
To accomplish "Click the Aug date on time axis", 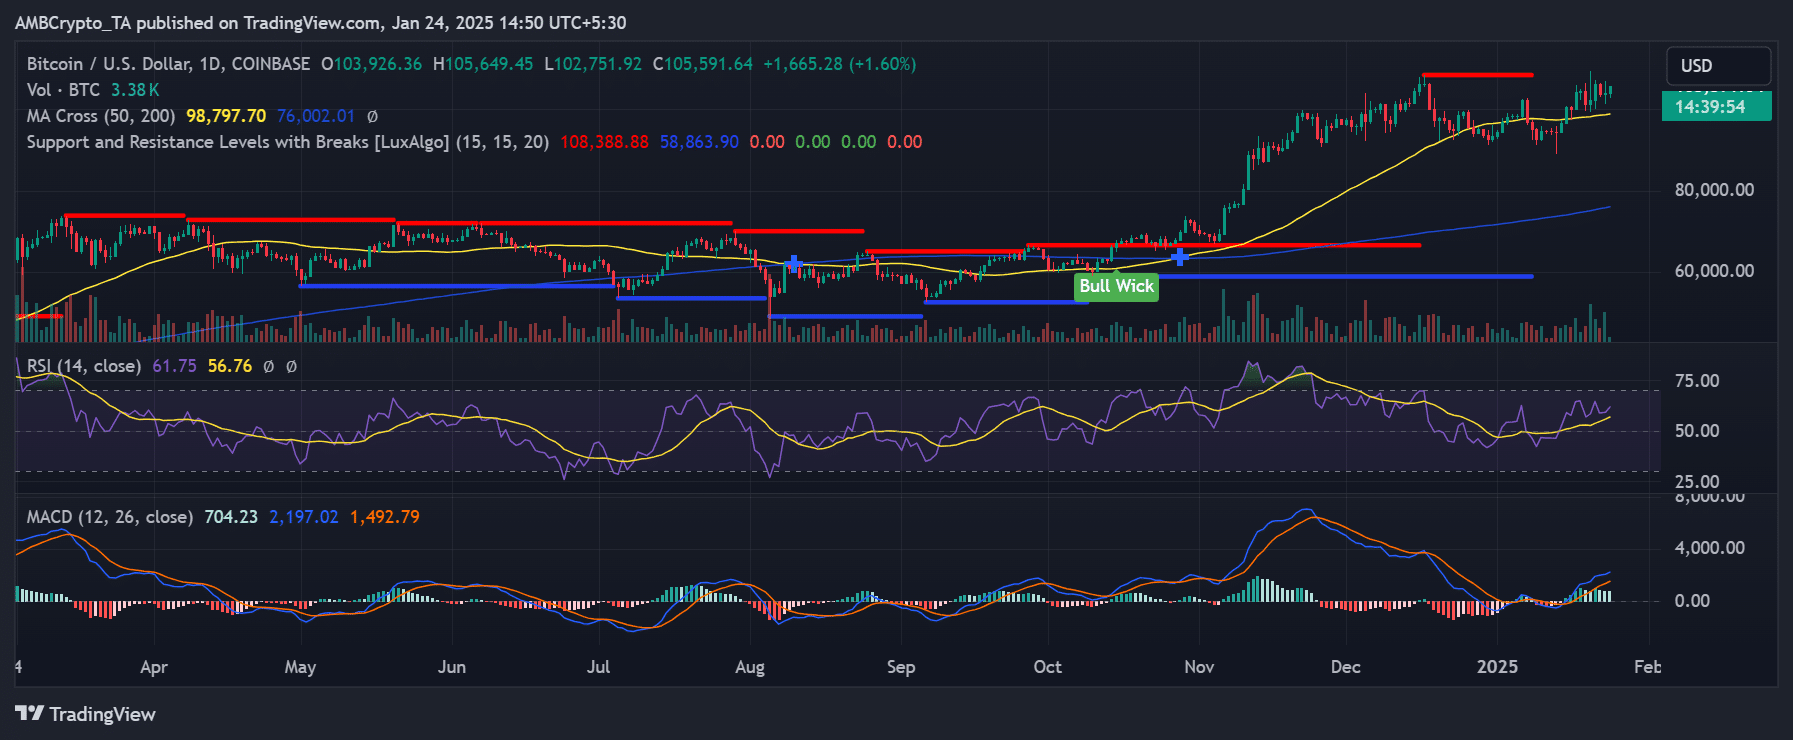I will pos(750,667).
